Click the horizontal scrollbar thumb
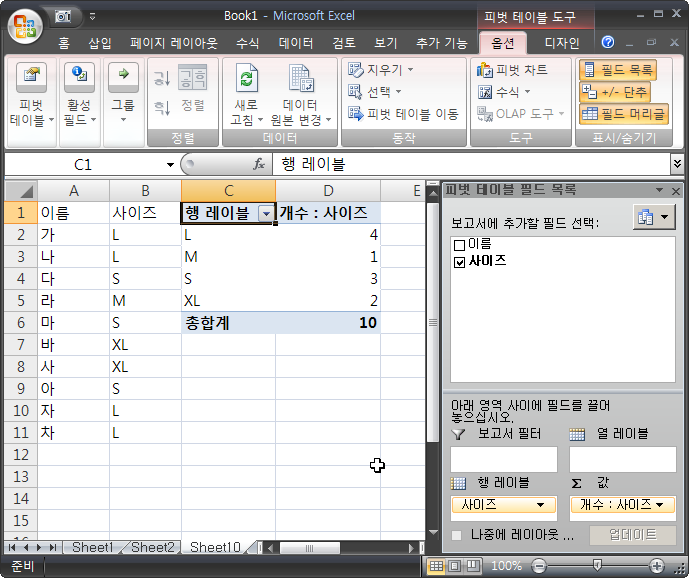 point(309,548)
